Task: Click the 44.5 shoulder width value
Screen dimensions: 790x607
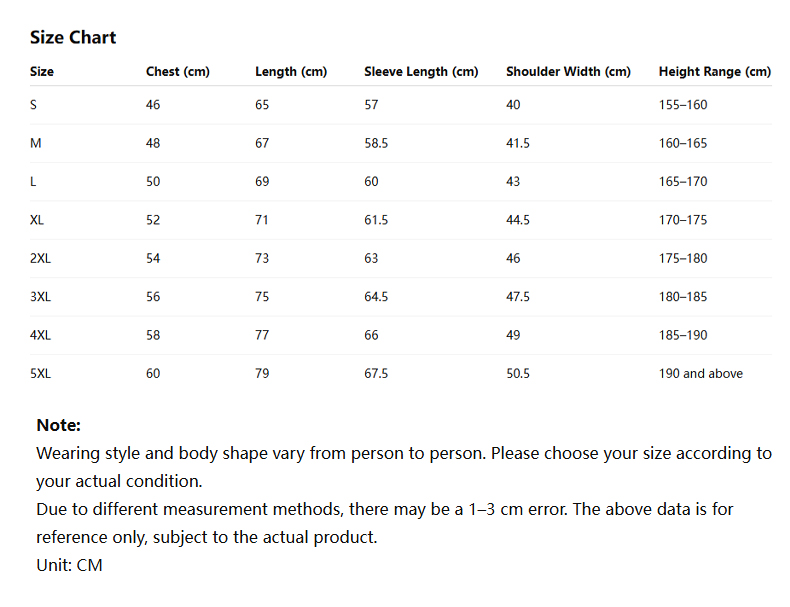Action: tap(518, 220)
